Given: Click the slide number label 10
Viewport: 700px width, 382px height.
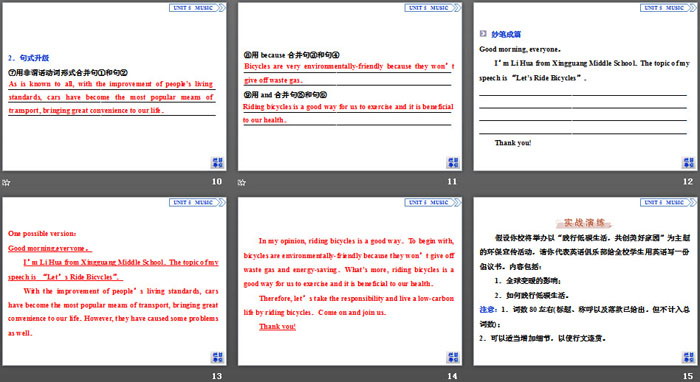Looking at the screenshot, I should (x=217, y=182).
